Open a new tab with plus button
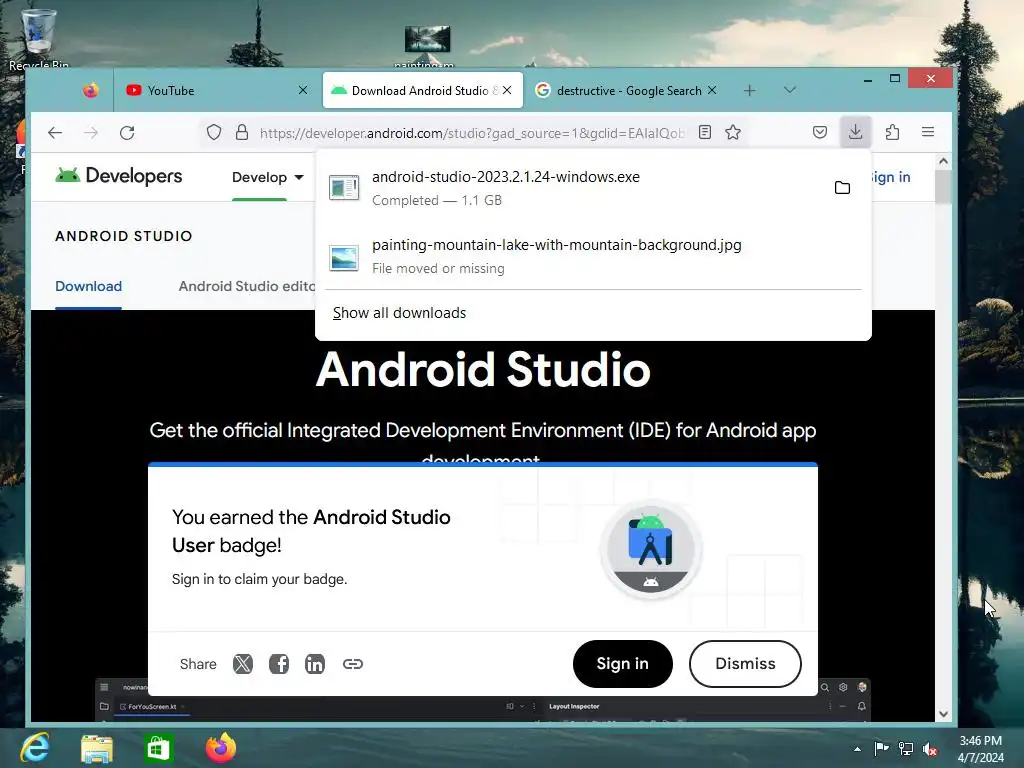This screenshot has width=1024, height=768. 750,90
